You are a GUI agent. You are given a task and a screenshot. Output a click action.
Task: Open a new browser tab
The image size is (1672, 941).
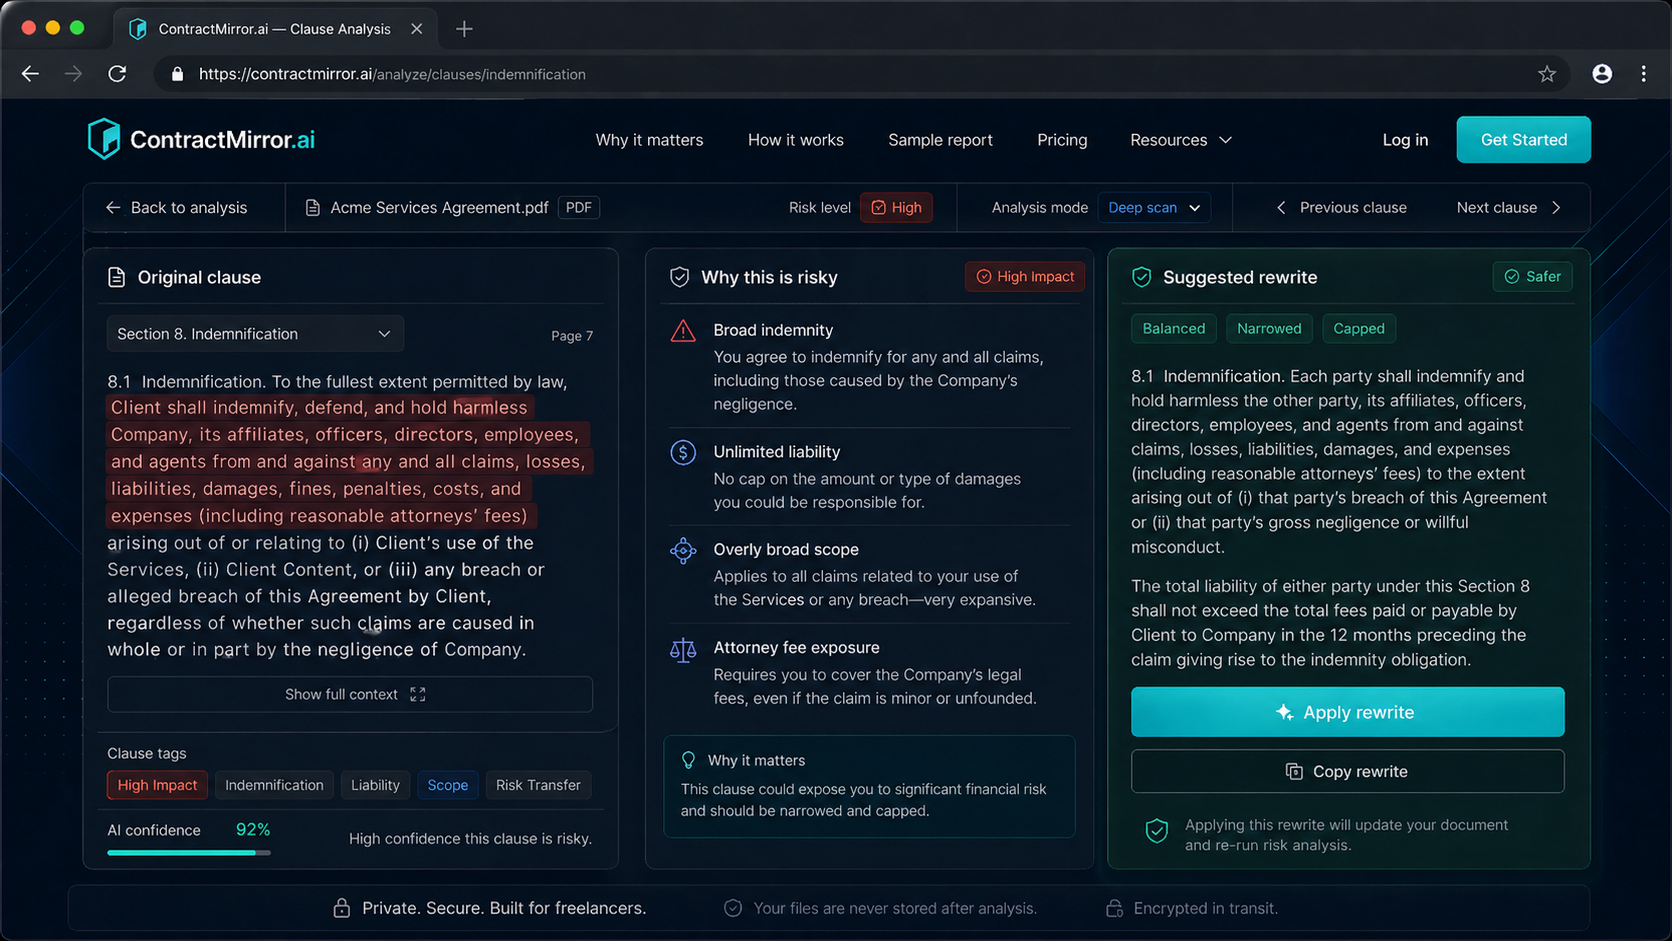[x=464, y=29]
